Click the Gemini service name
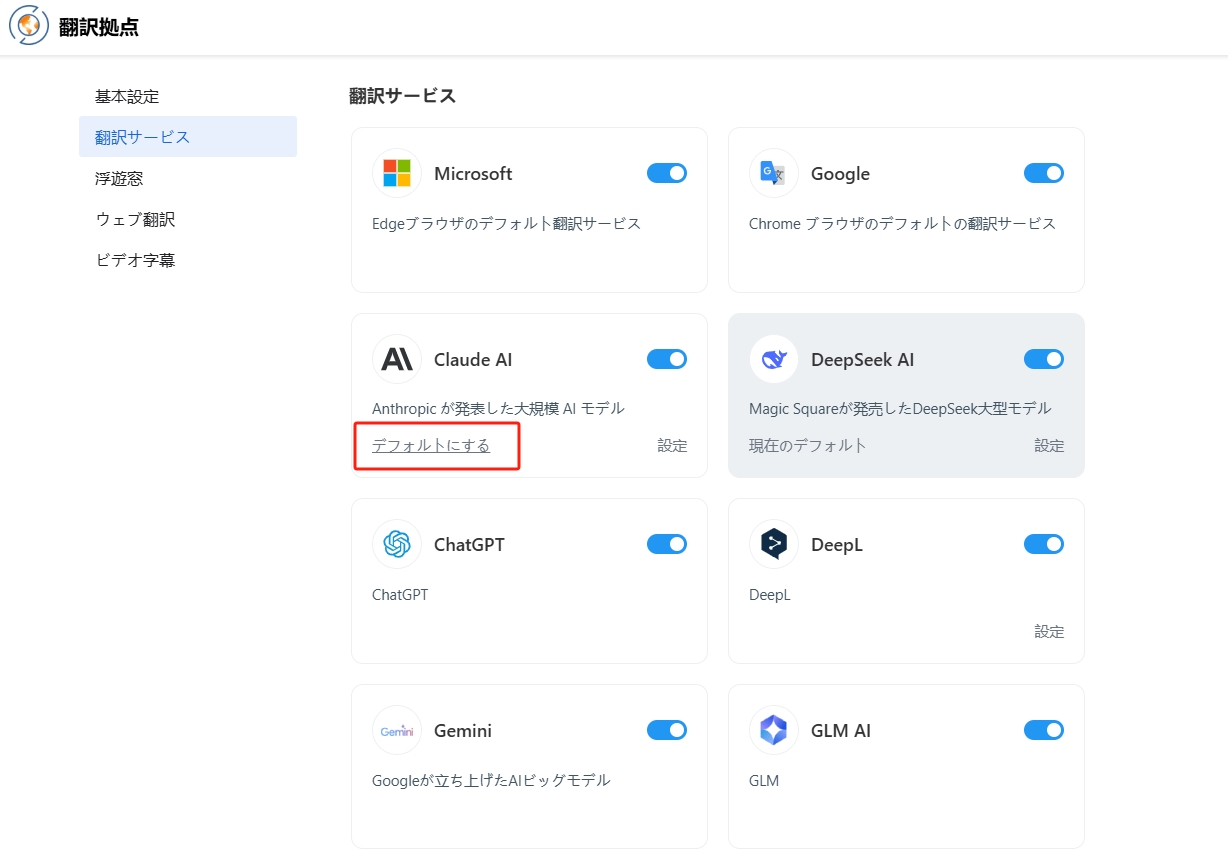 click(463, 731)
